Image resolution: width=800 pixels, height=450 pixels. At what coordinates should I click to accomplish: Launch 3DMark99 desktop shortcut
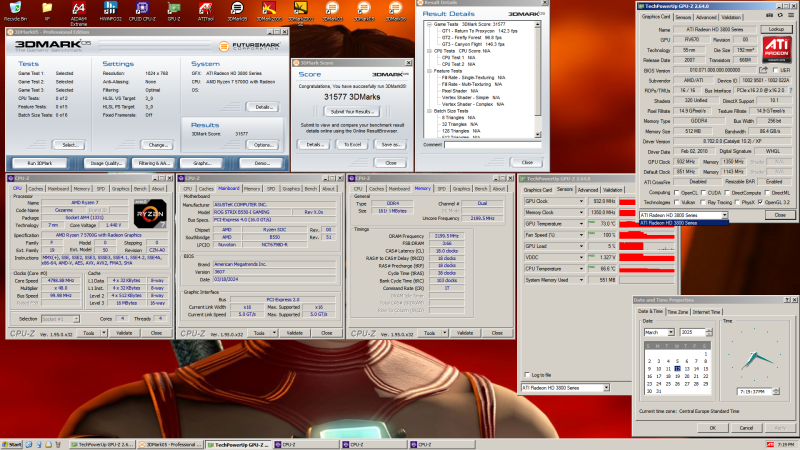(237, 9)
